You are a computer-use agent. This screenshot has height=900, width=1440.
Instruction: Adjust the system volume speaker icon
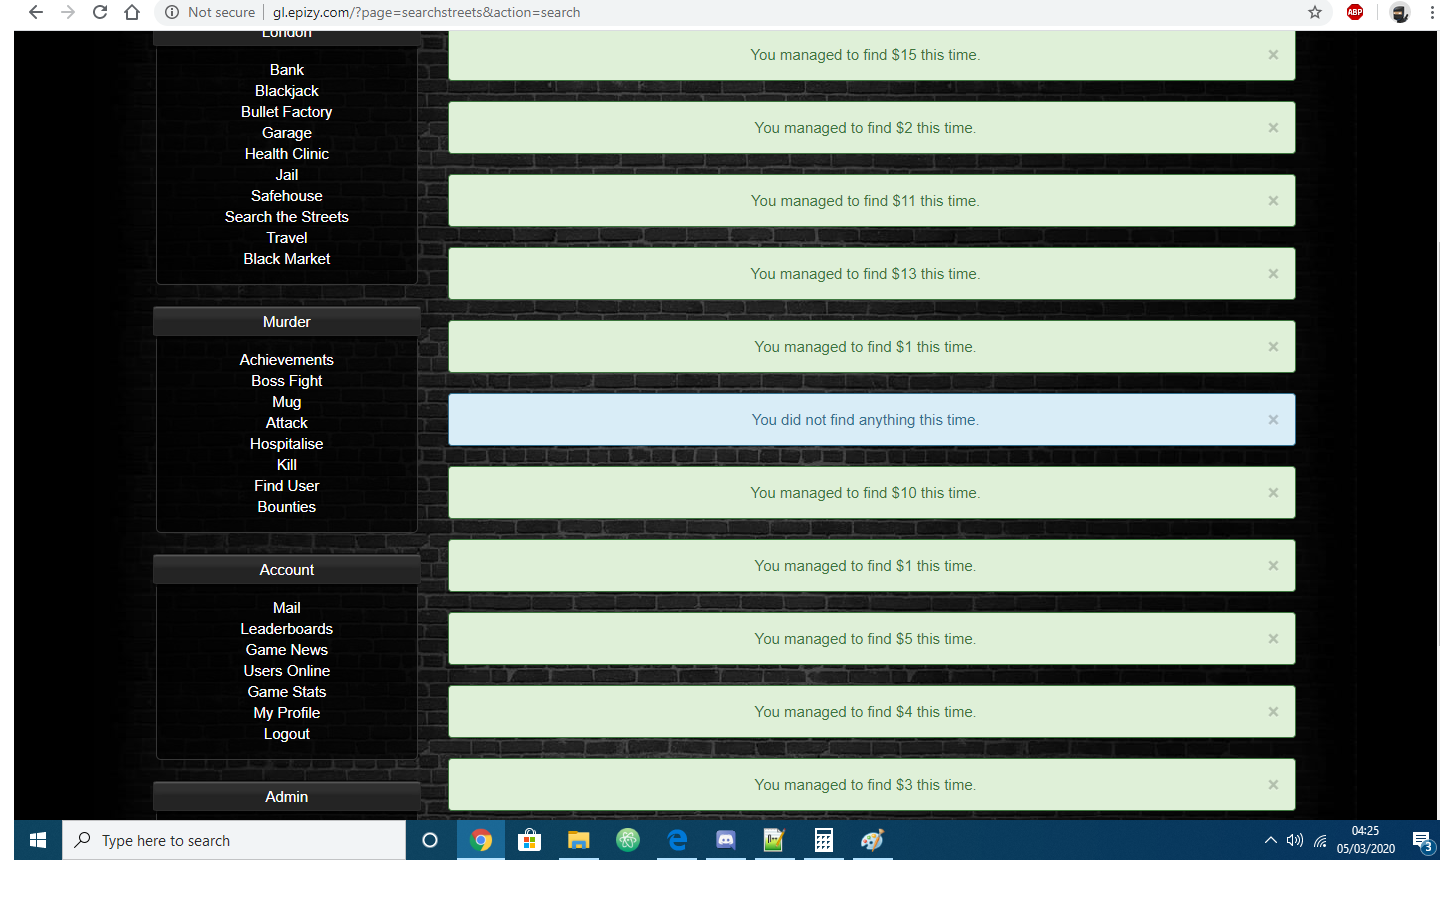[x=1295, y=840]
